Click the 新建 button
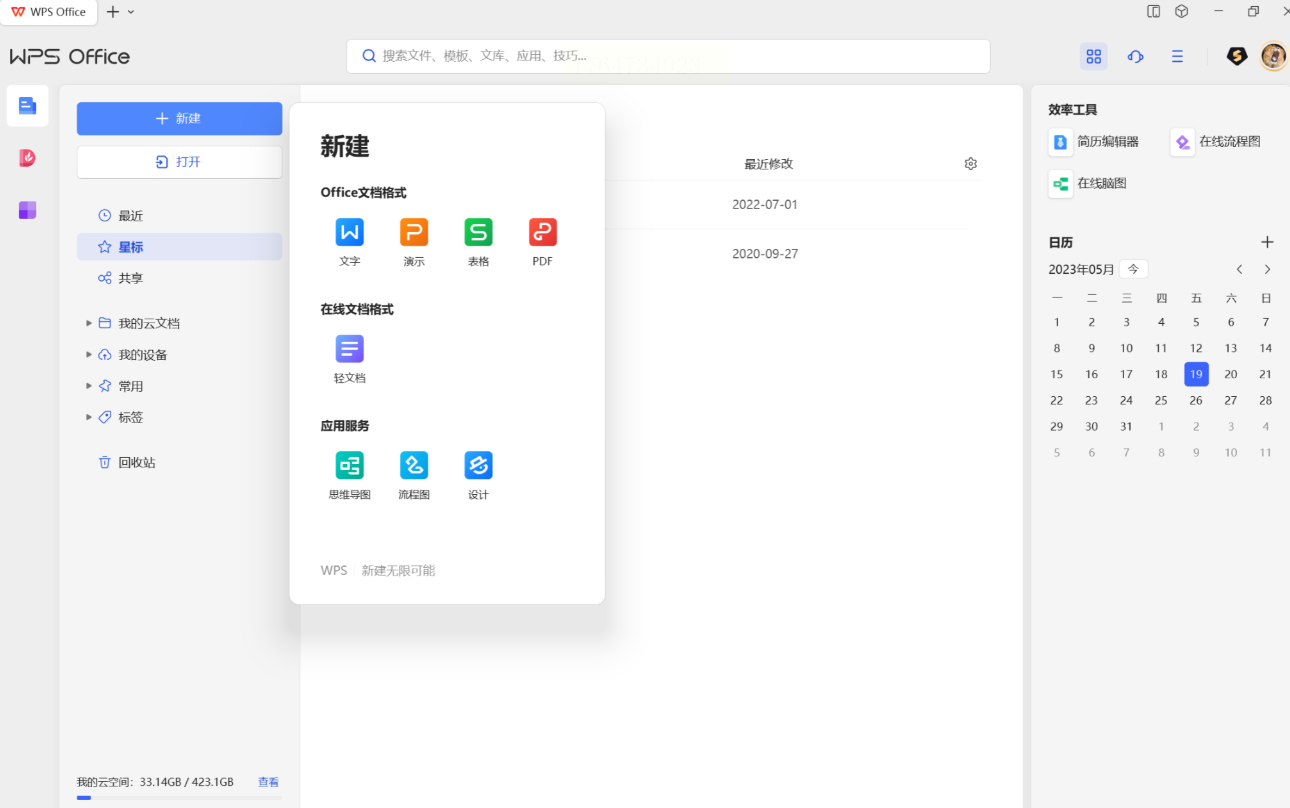 pos(180,118)
